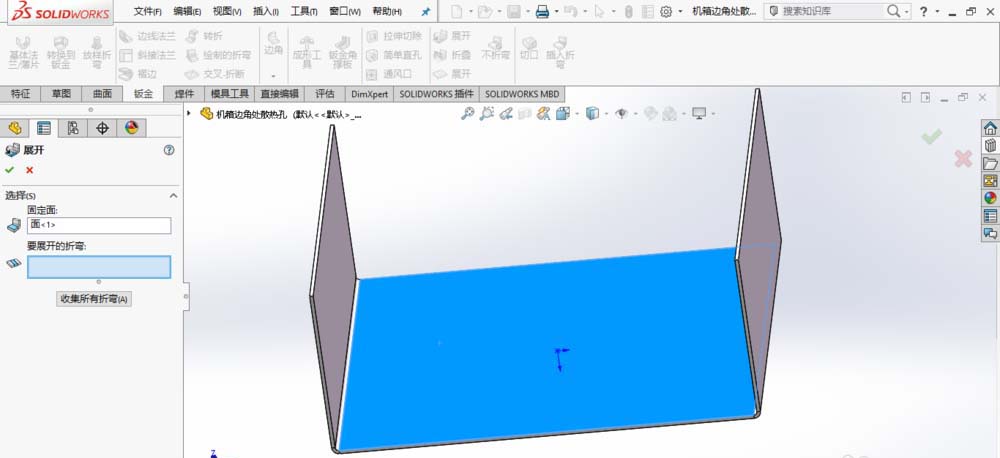The width and height of the screenshot is (1000, 458).
Task: Open the ConfigurationManager tab
Action: point(73,128)
